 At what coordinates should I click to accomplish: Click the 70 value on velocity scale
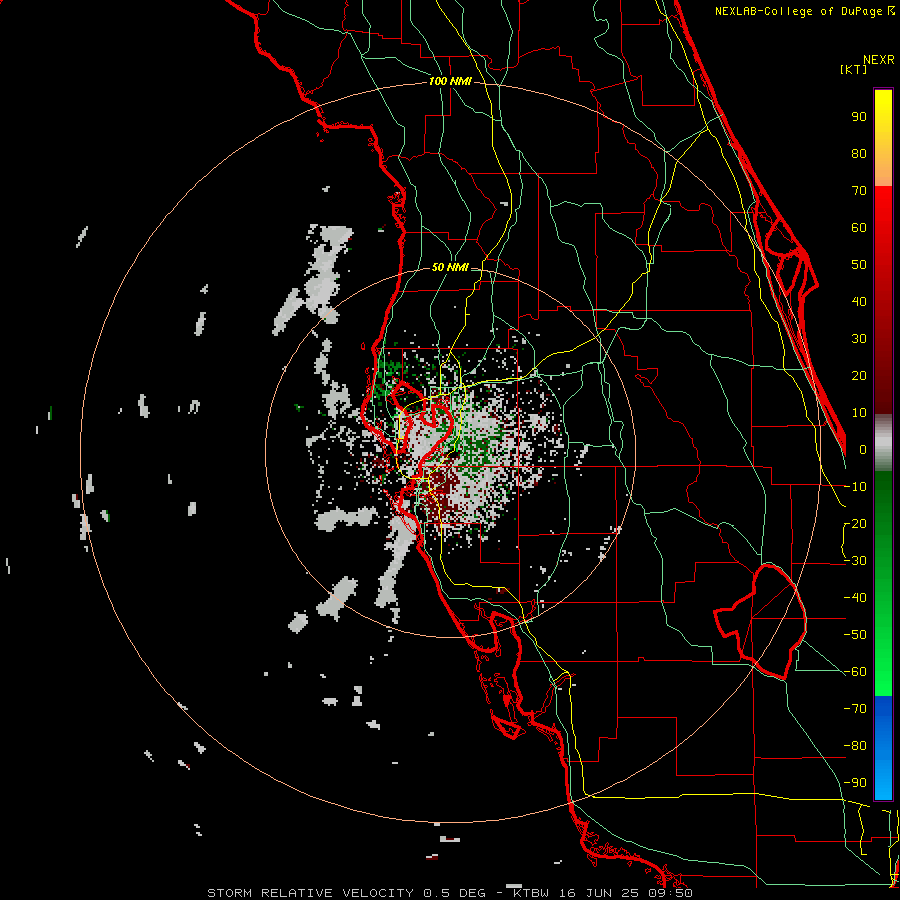click(859, 191)
